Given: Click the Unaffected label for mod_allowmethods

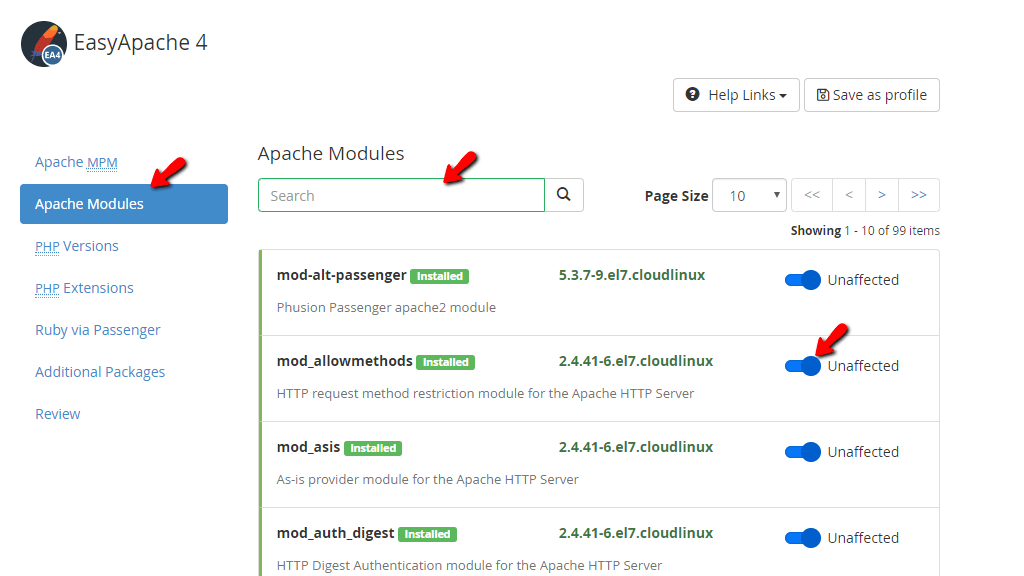Looking at the screenshot, I should tap(863, 366).
